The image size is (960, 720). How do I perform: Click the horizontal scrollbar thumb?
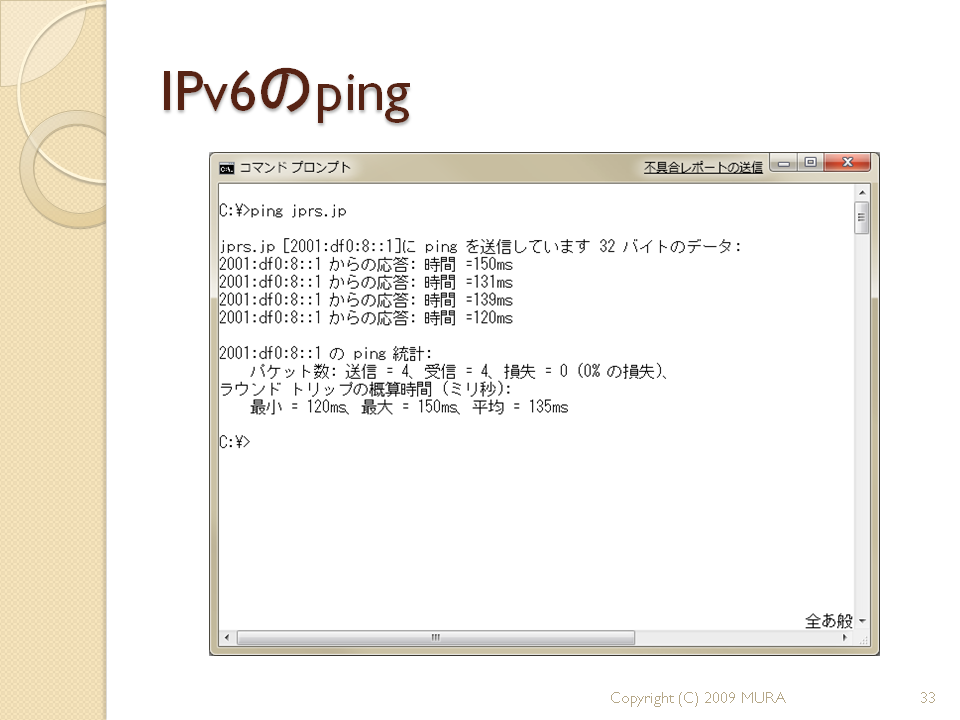(436, 637)
